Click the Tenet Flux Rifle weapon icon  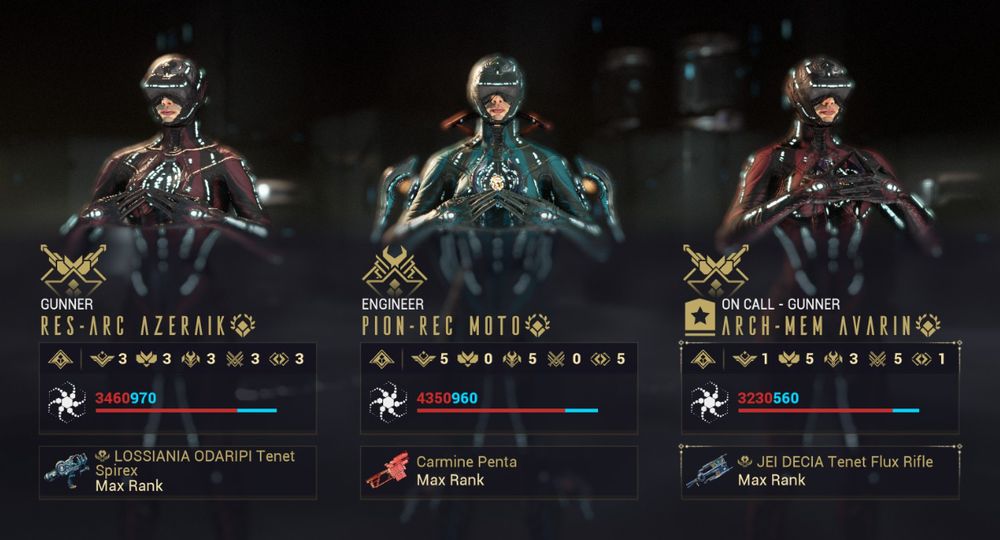pos(707,471)
